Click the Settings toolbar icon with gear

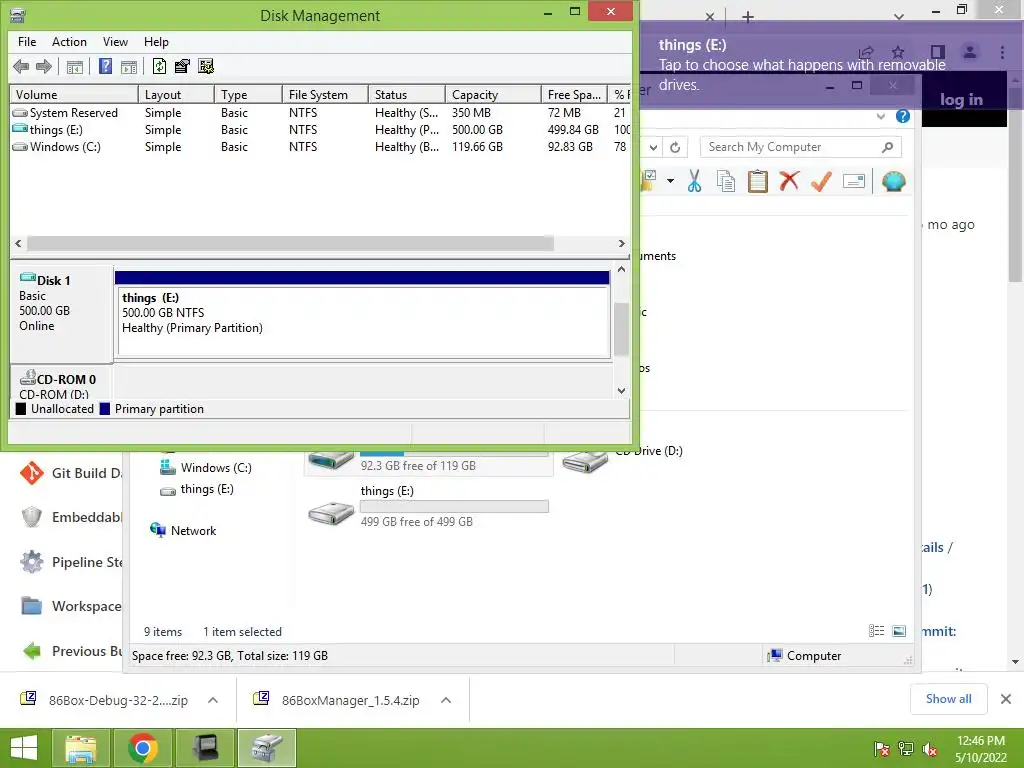click(206, 66)
